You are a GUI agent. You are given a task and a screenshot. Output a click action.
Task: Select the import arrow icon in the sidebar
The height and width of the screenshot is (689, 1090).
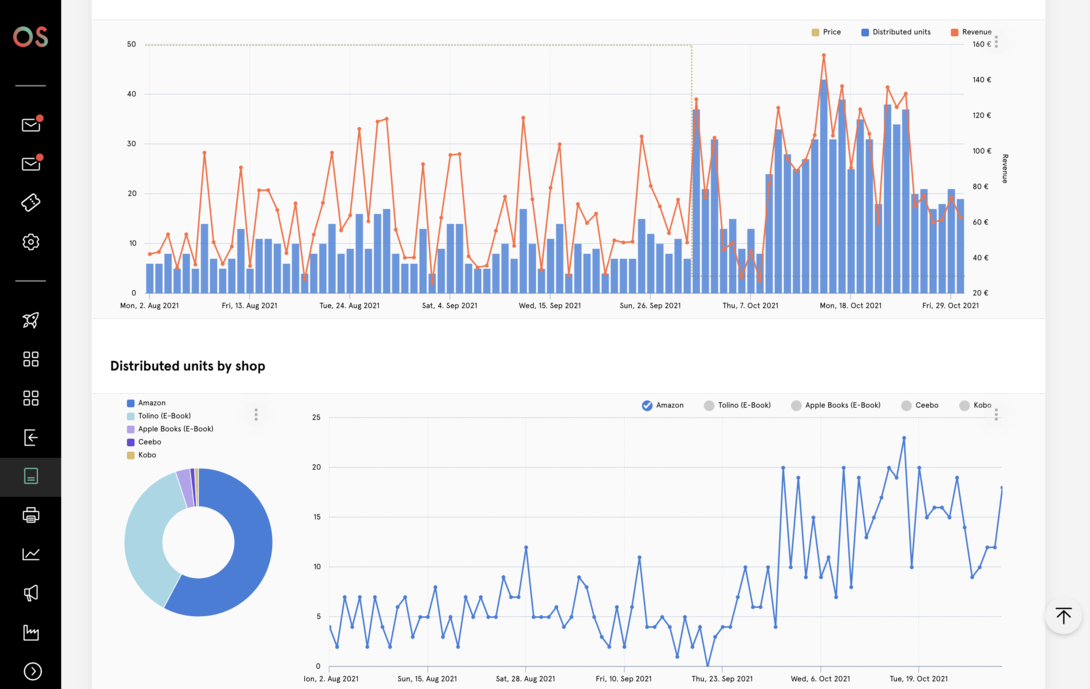(x=31, y=437)
